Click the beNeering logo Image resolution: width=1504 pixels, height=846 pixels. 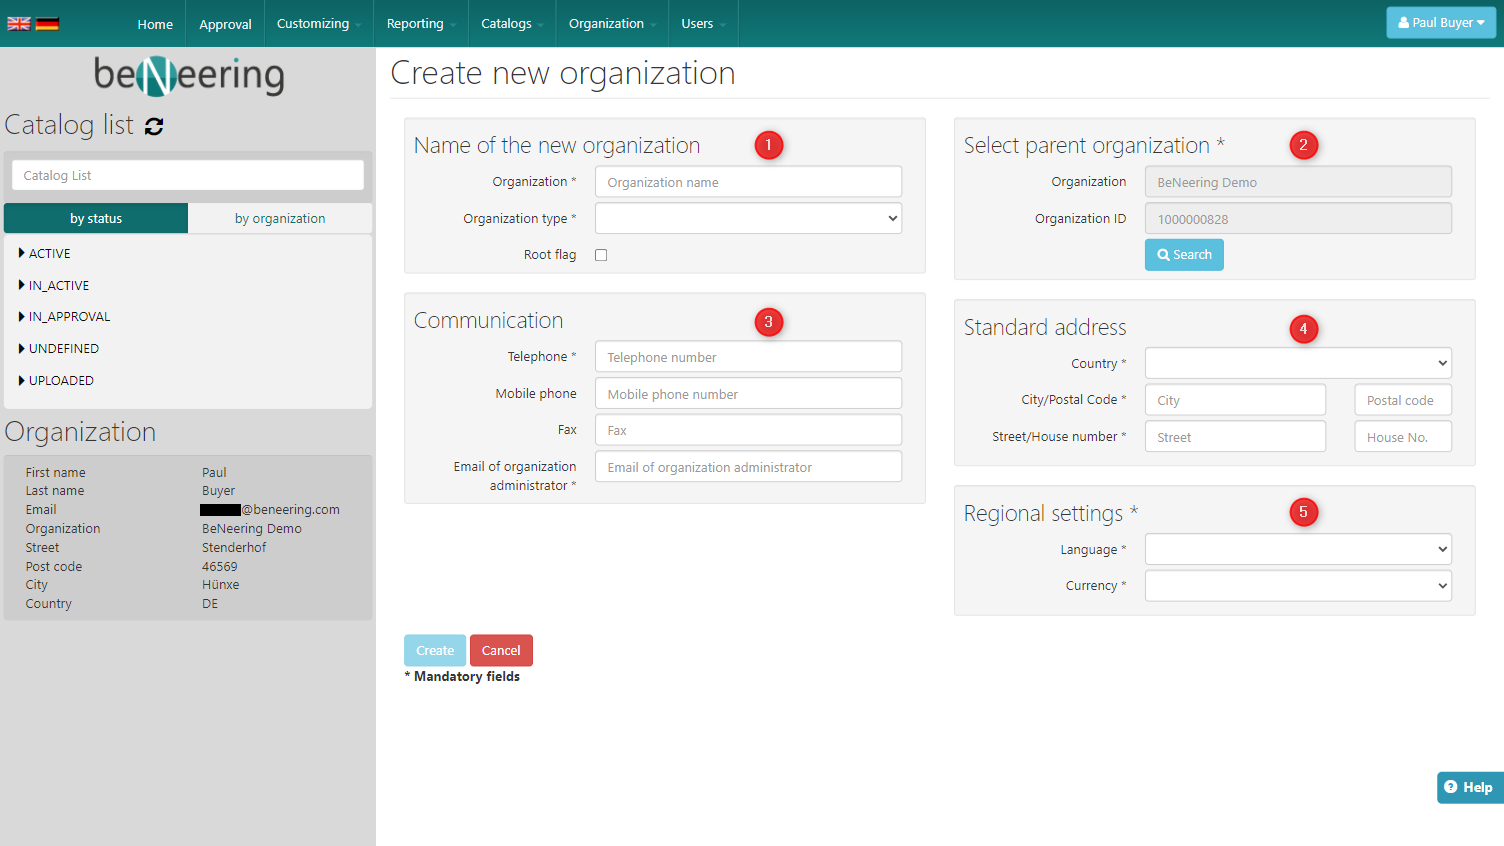coord(188,75)
